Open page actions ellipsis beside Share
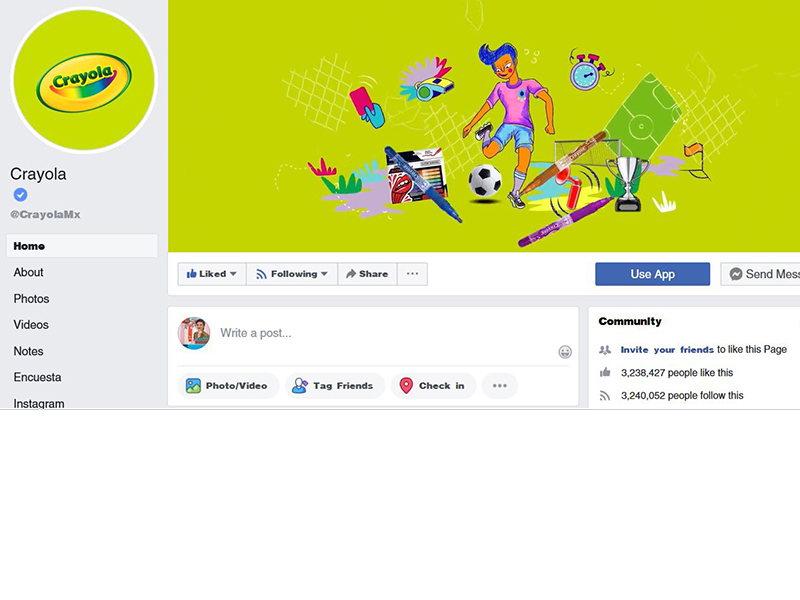Image resolution: width=800 pixels, height=600 pixels. pyautogui.click(x=412, y=274)
